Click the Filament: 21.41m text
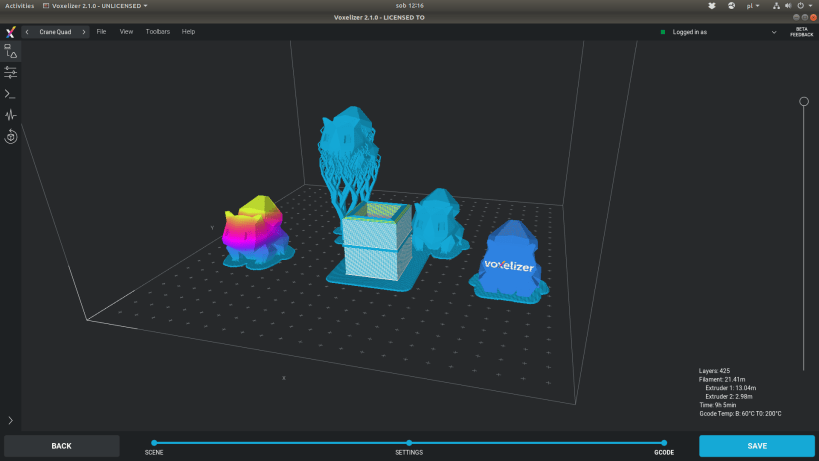This screenshot has height=461, width=819. 722,380
